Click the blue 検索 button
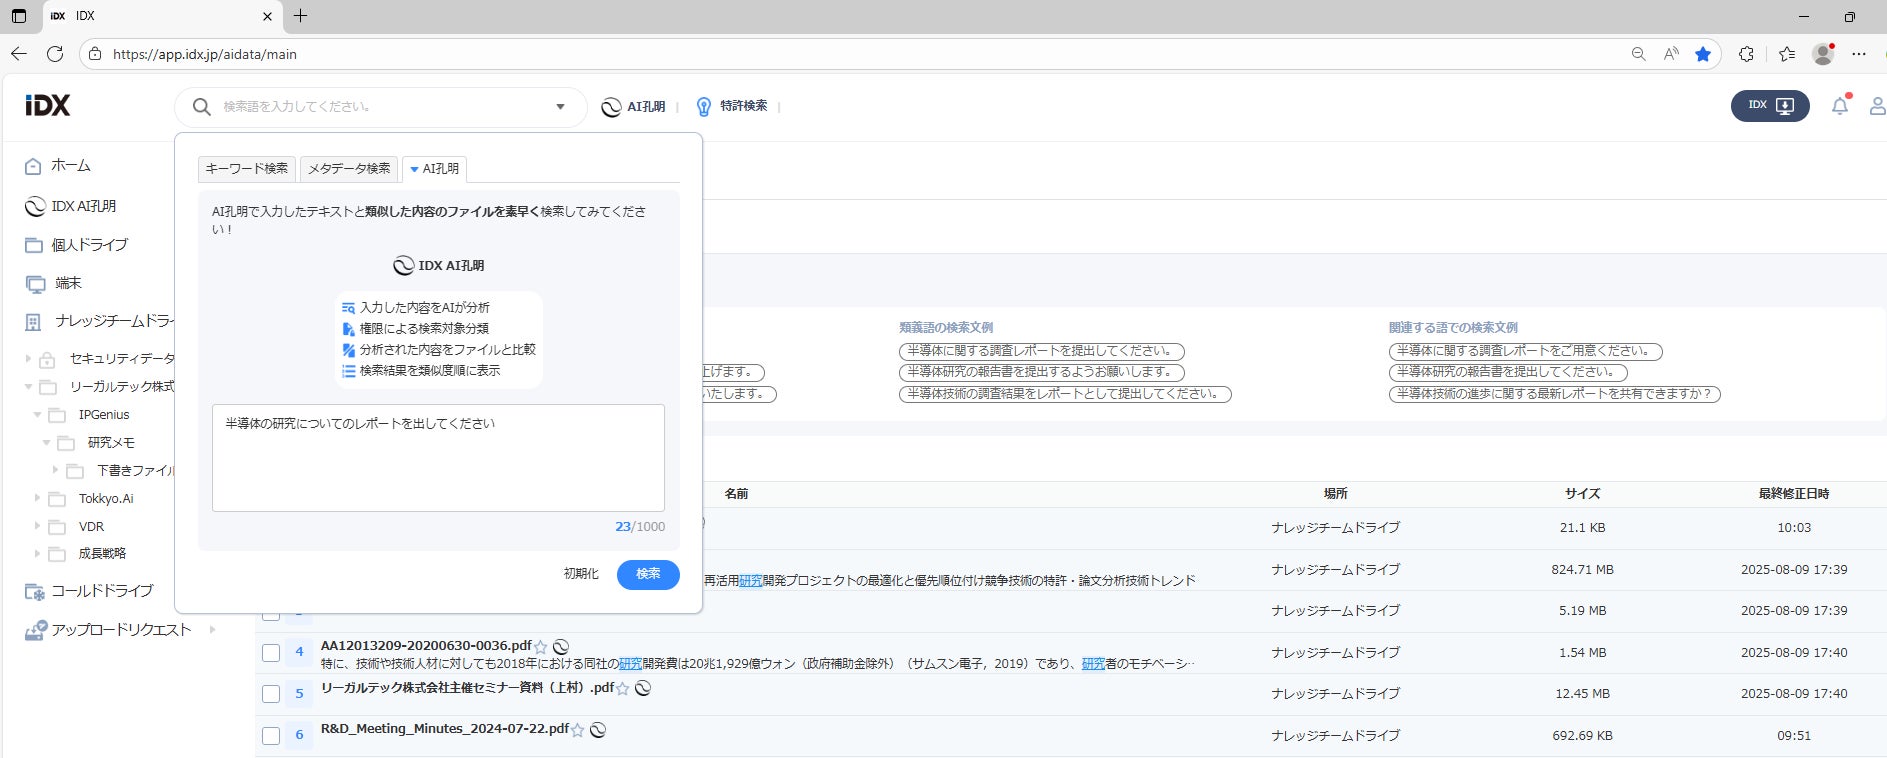This screenshot has width=1887, height=758. point(648,574)
